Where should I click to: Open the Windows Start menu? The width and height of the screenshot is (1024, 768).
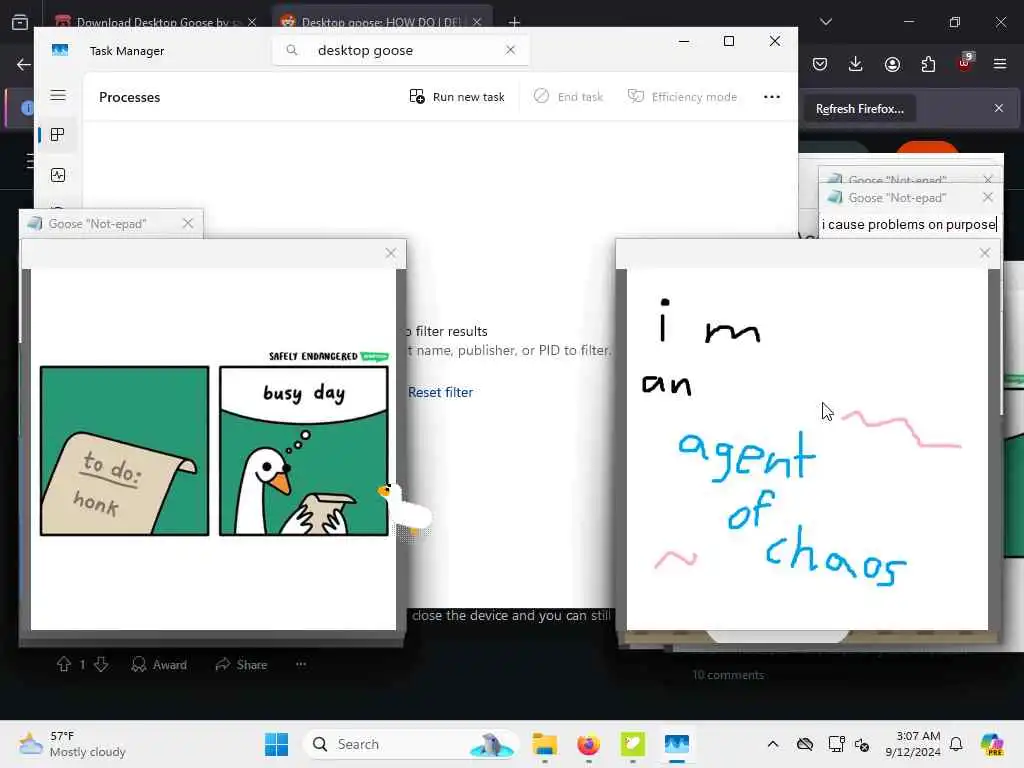click(x=276, y=744)
